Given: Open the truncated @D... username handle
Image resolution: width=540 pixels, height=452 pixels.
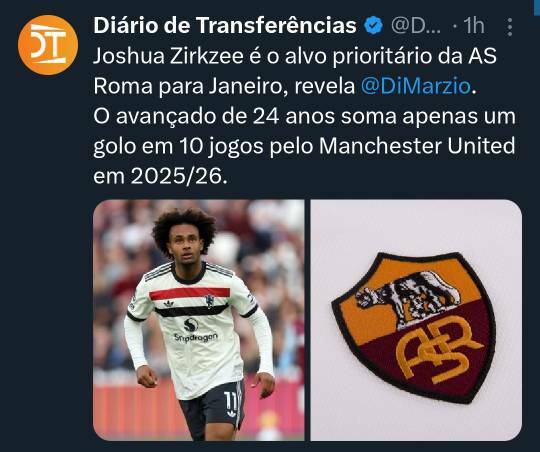Looking at the screenshot, I should tap(416, 26).
